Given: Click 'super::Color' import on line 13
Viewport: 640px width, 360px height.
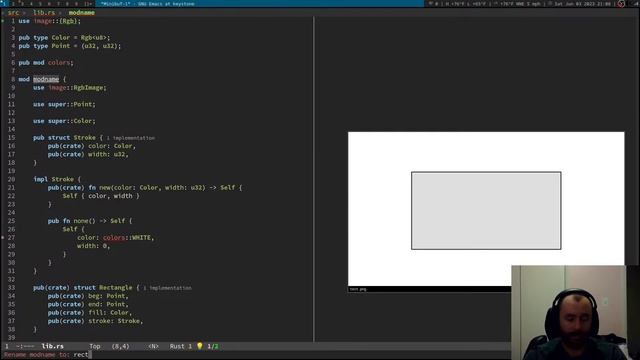Looking at the screenshot, I should 70,121.
